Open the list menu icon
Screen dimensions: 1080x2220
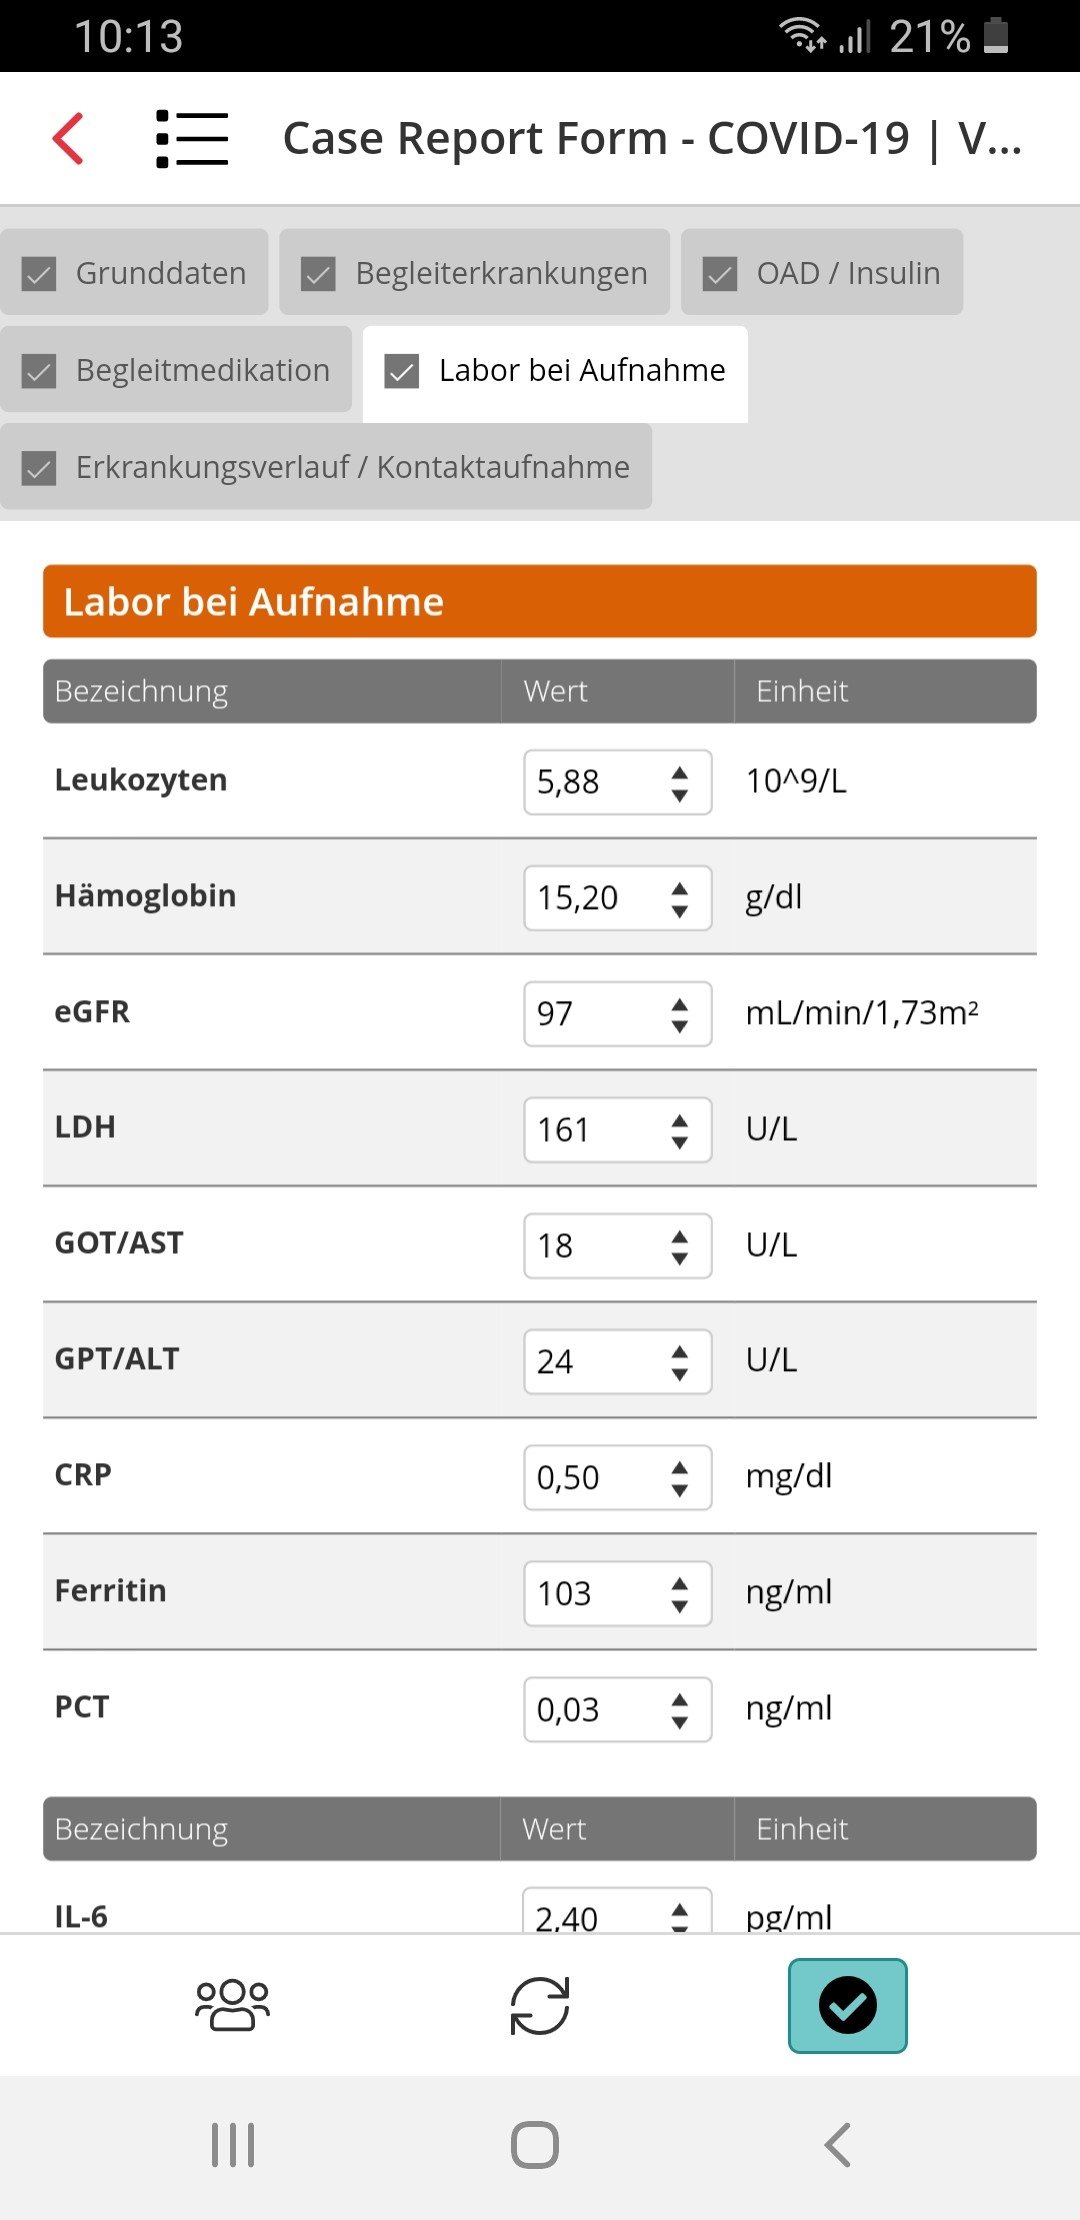(x=192, y=138)
